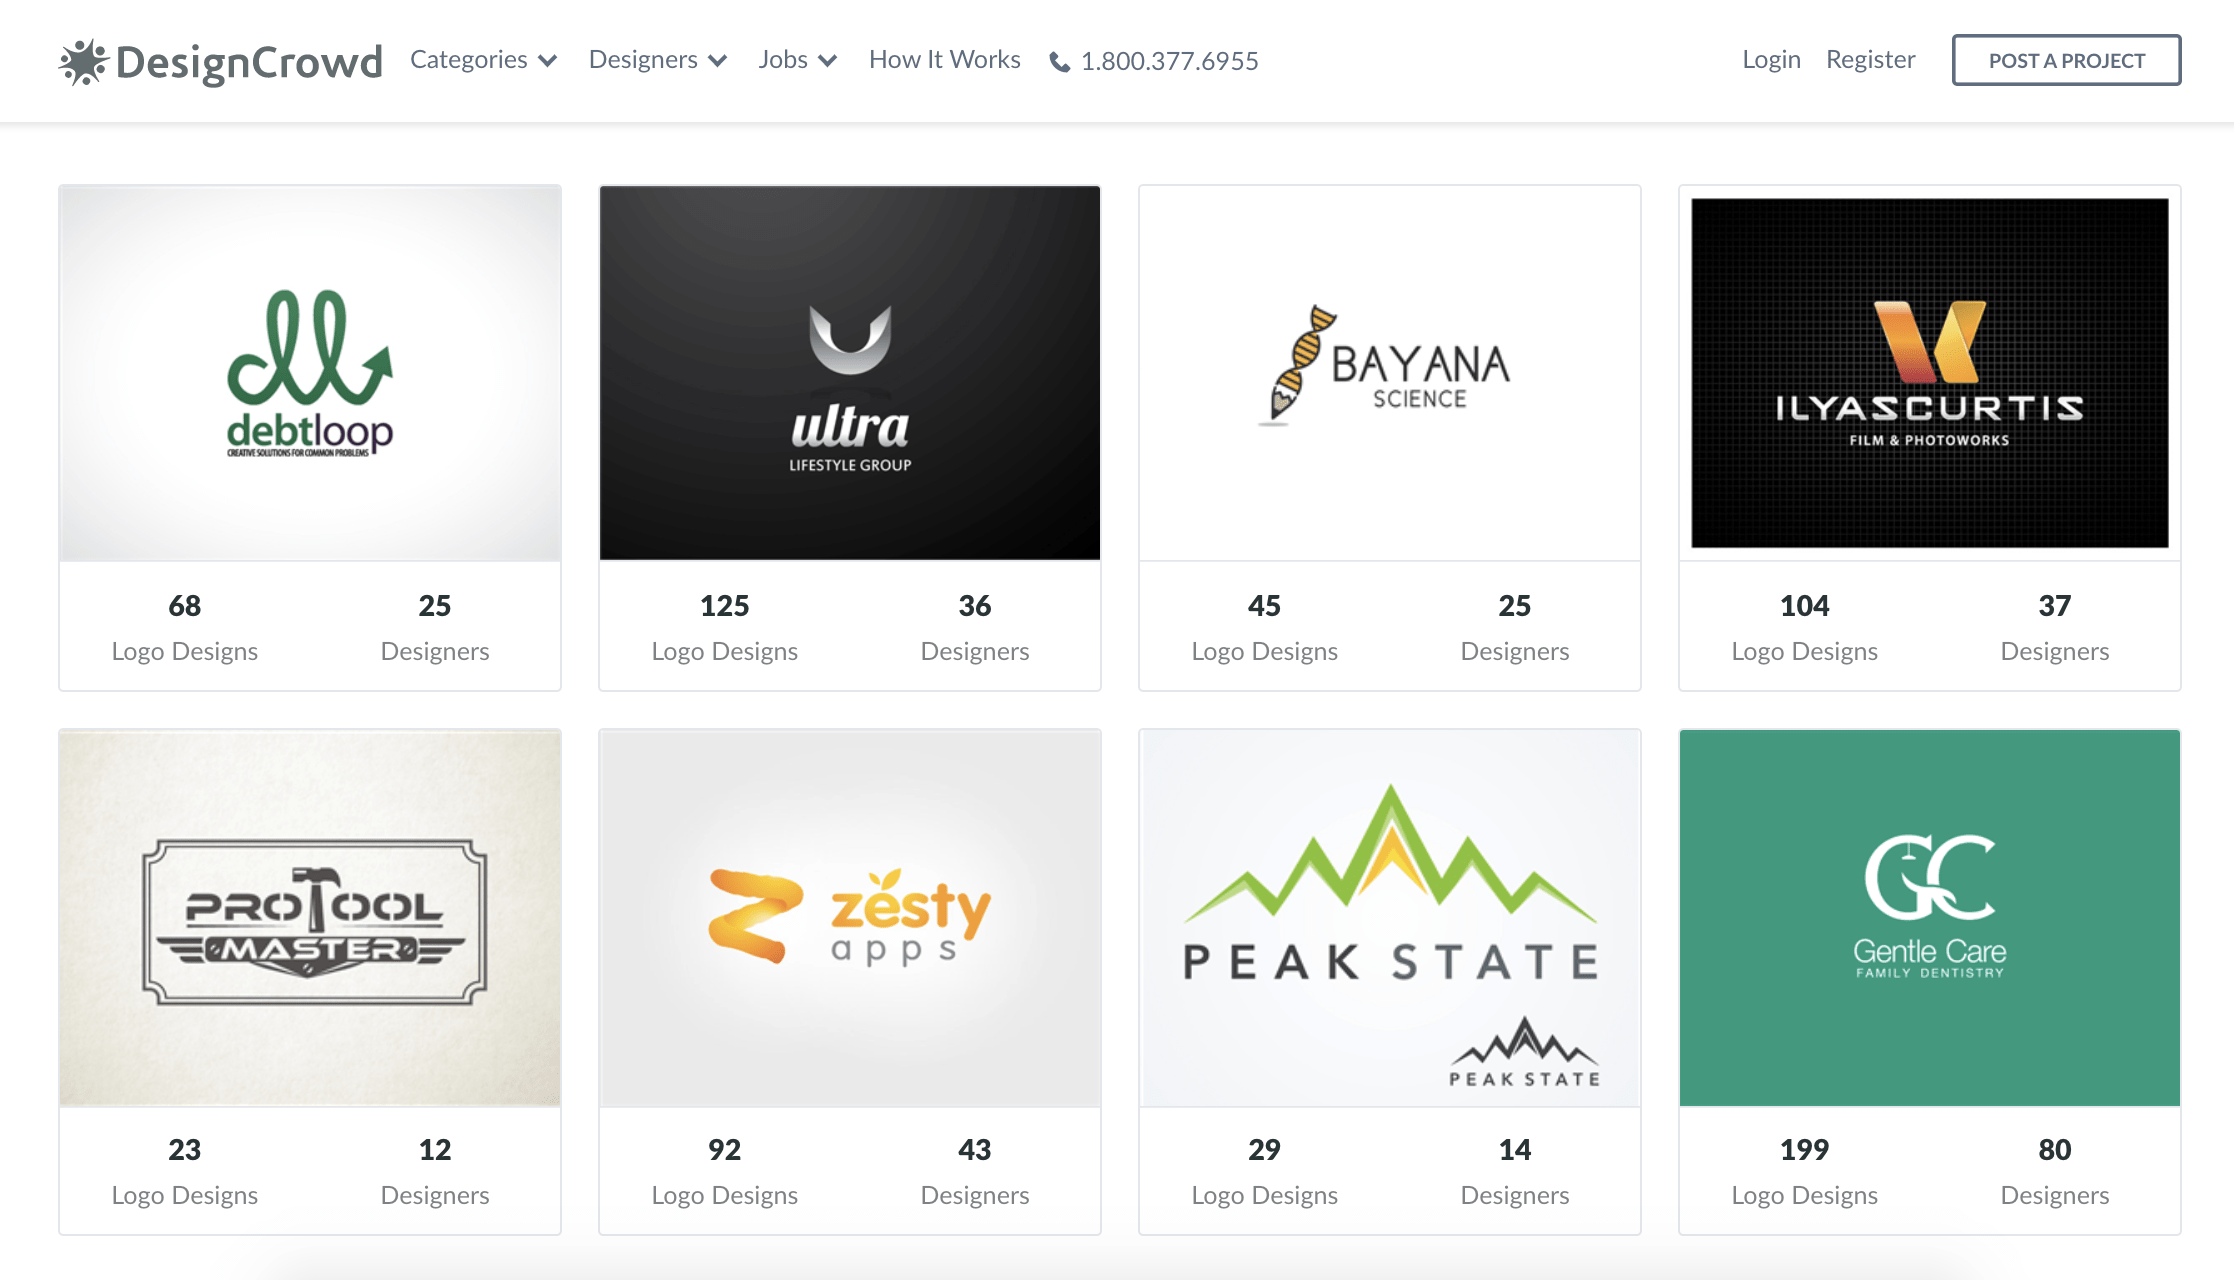Image resolution: width=2234 pixels, height=1280 pixels.
Task: Open the Peak State logo thumbnail
Action: click(x=1390, y=918)
